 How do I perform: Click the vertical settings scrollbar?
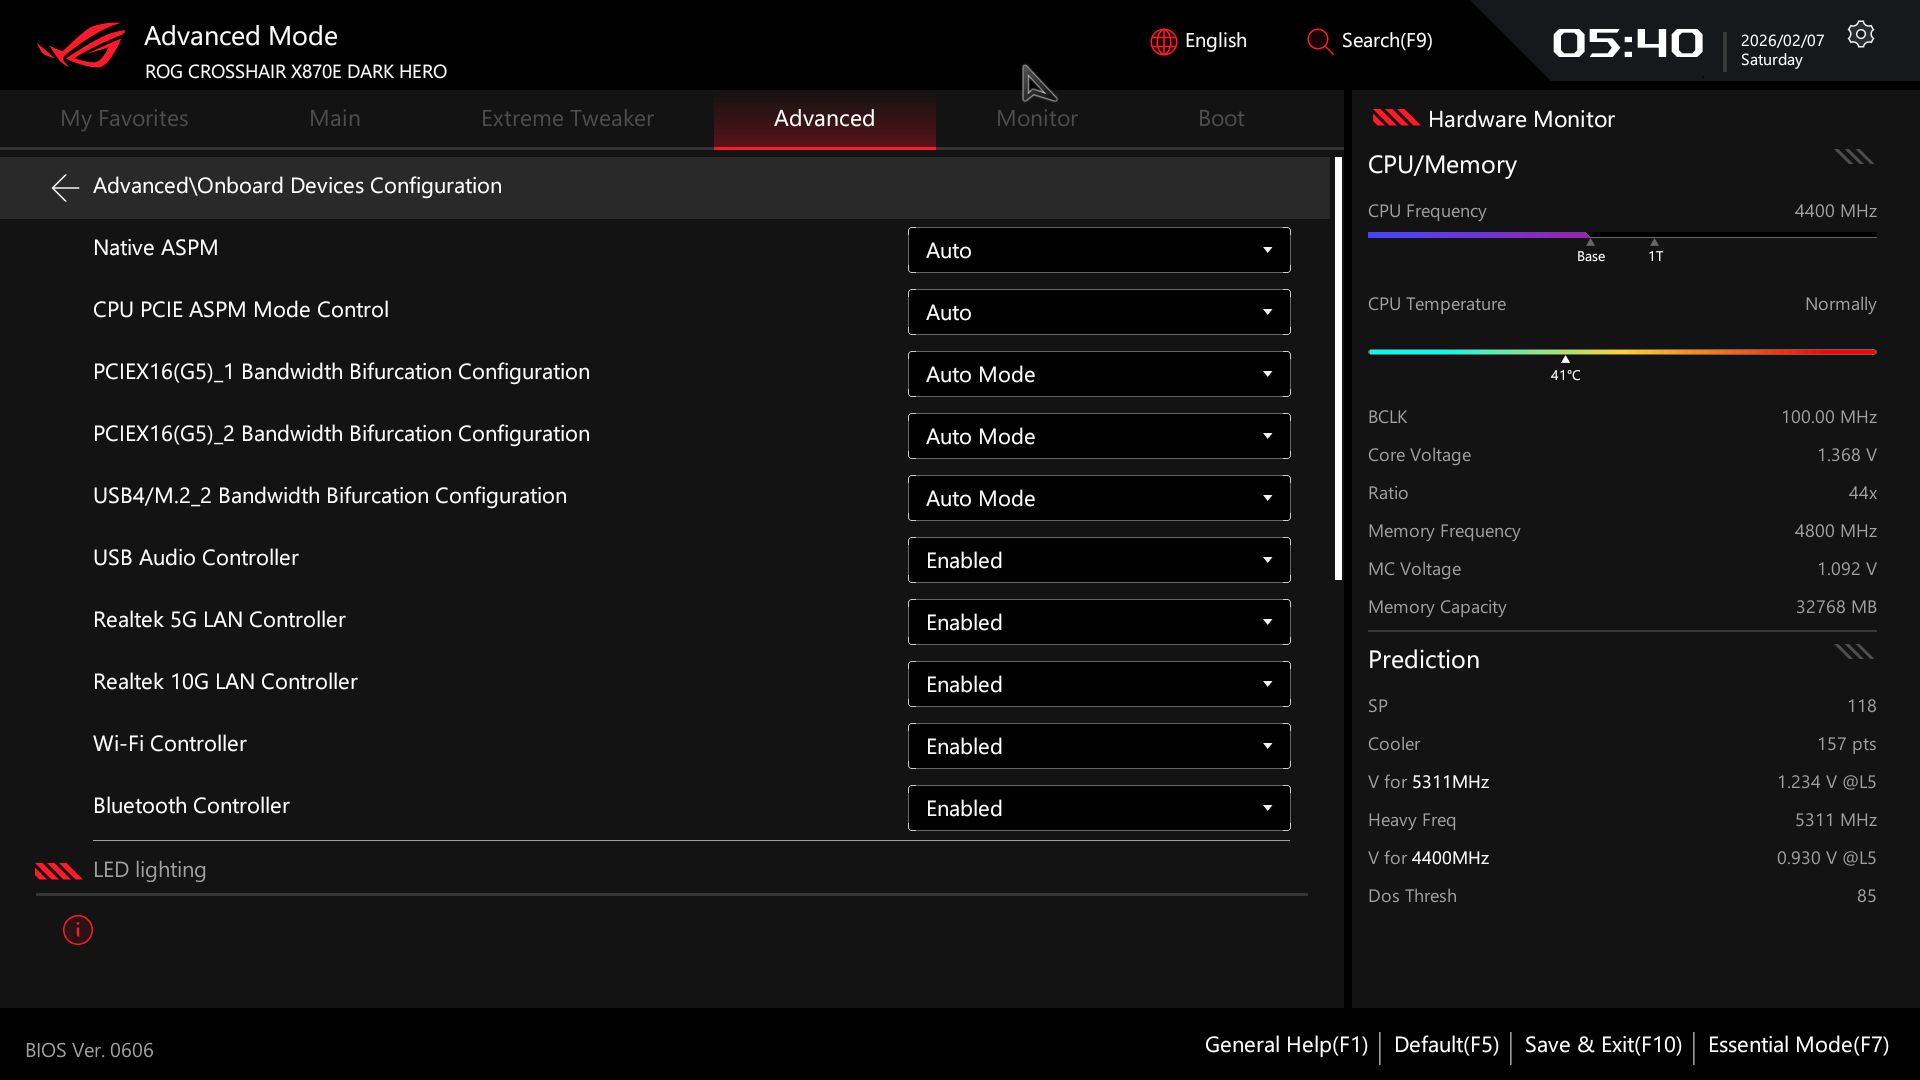point(1338,370)
